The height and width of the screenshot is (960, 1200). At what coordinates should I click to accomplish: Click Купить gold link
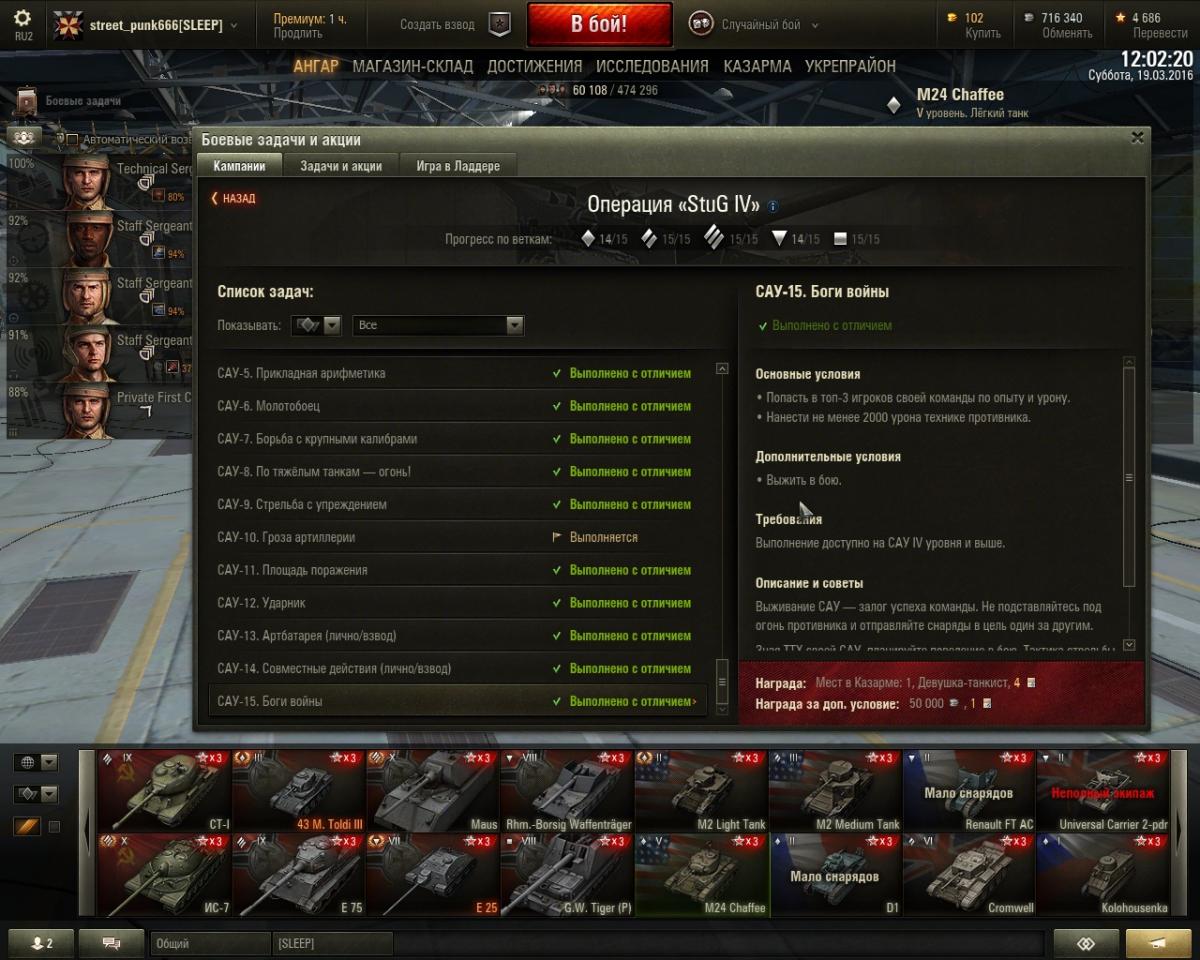983,33
